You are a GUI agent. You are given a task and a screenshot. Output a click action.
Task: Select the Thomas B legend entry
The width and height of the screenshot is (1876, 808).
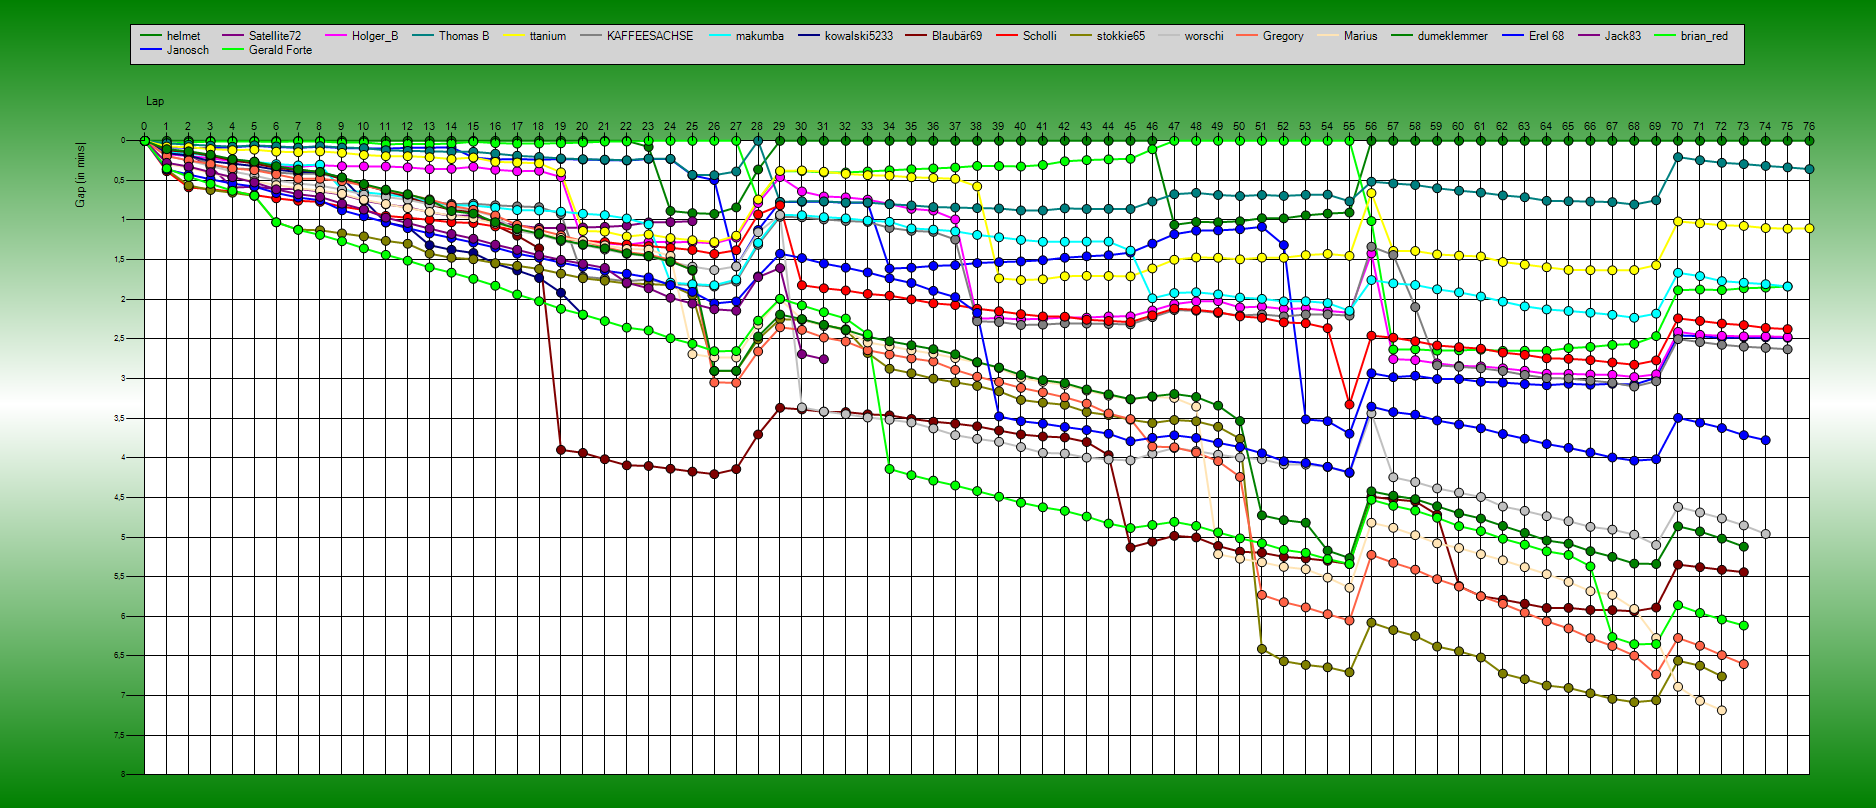(x=463, y=36)
